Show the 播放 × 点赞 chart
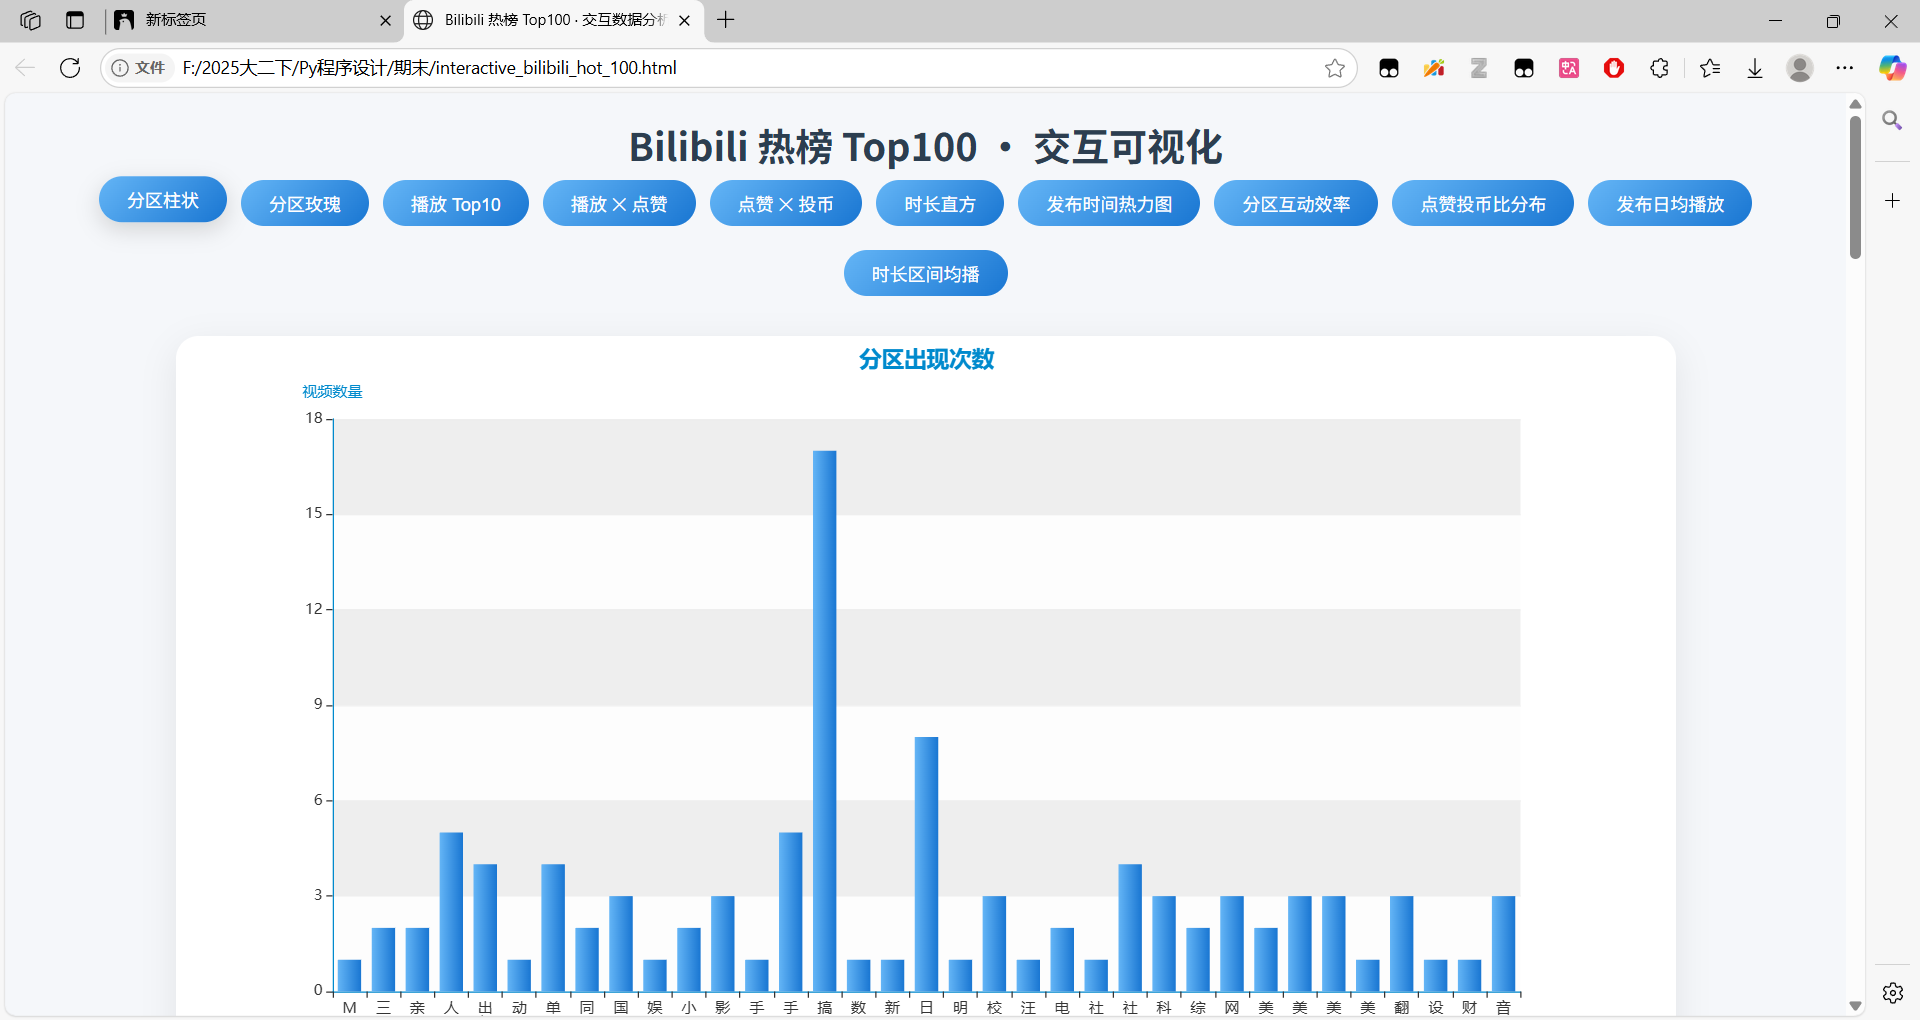Viewport: 1920px width, 1020px height. (x=619, y=204)
